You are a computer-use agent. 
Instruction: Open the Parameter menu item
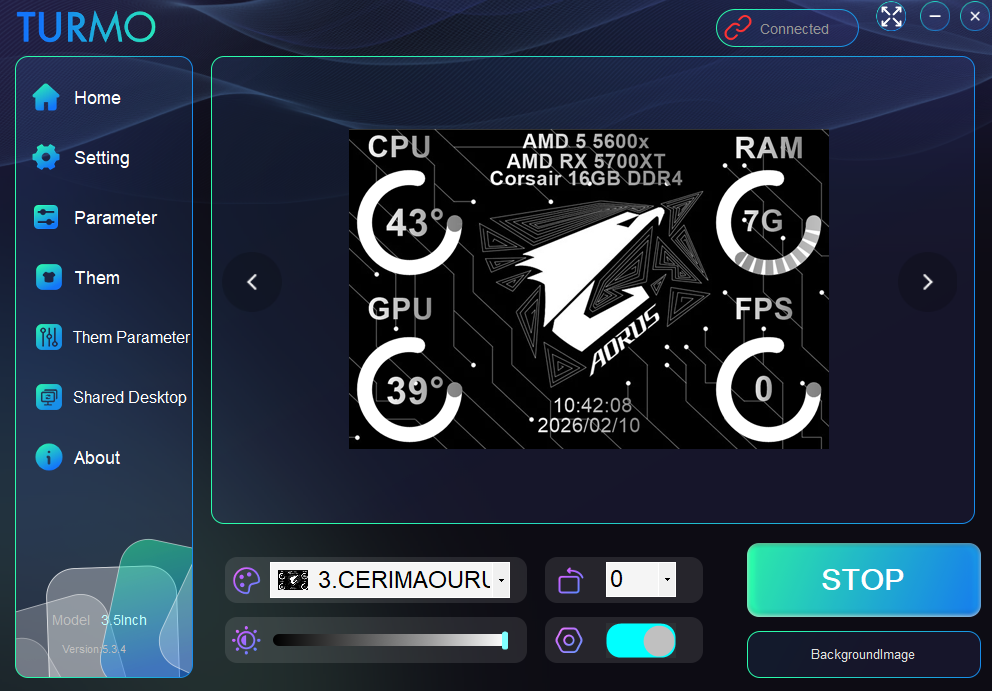point(115,217)
